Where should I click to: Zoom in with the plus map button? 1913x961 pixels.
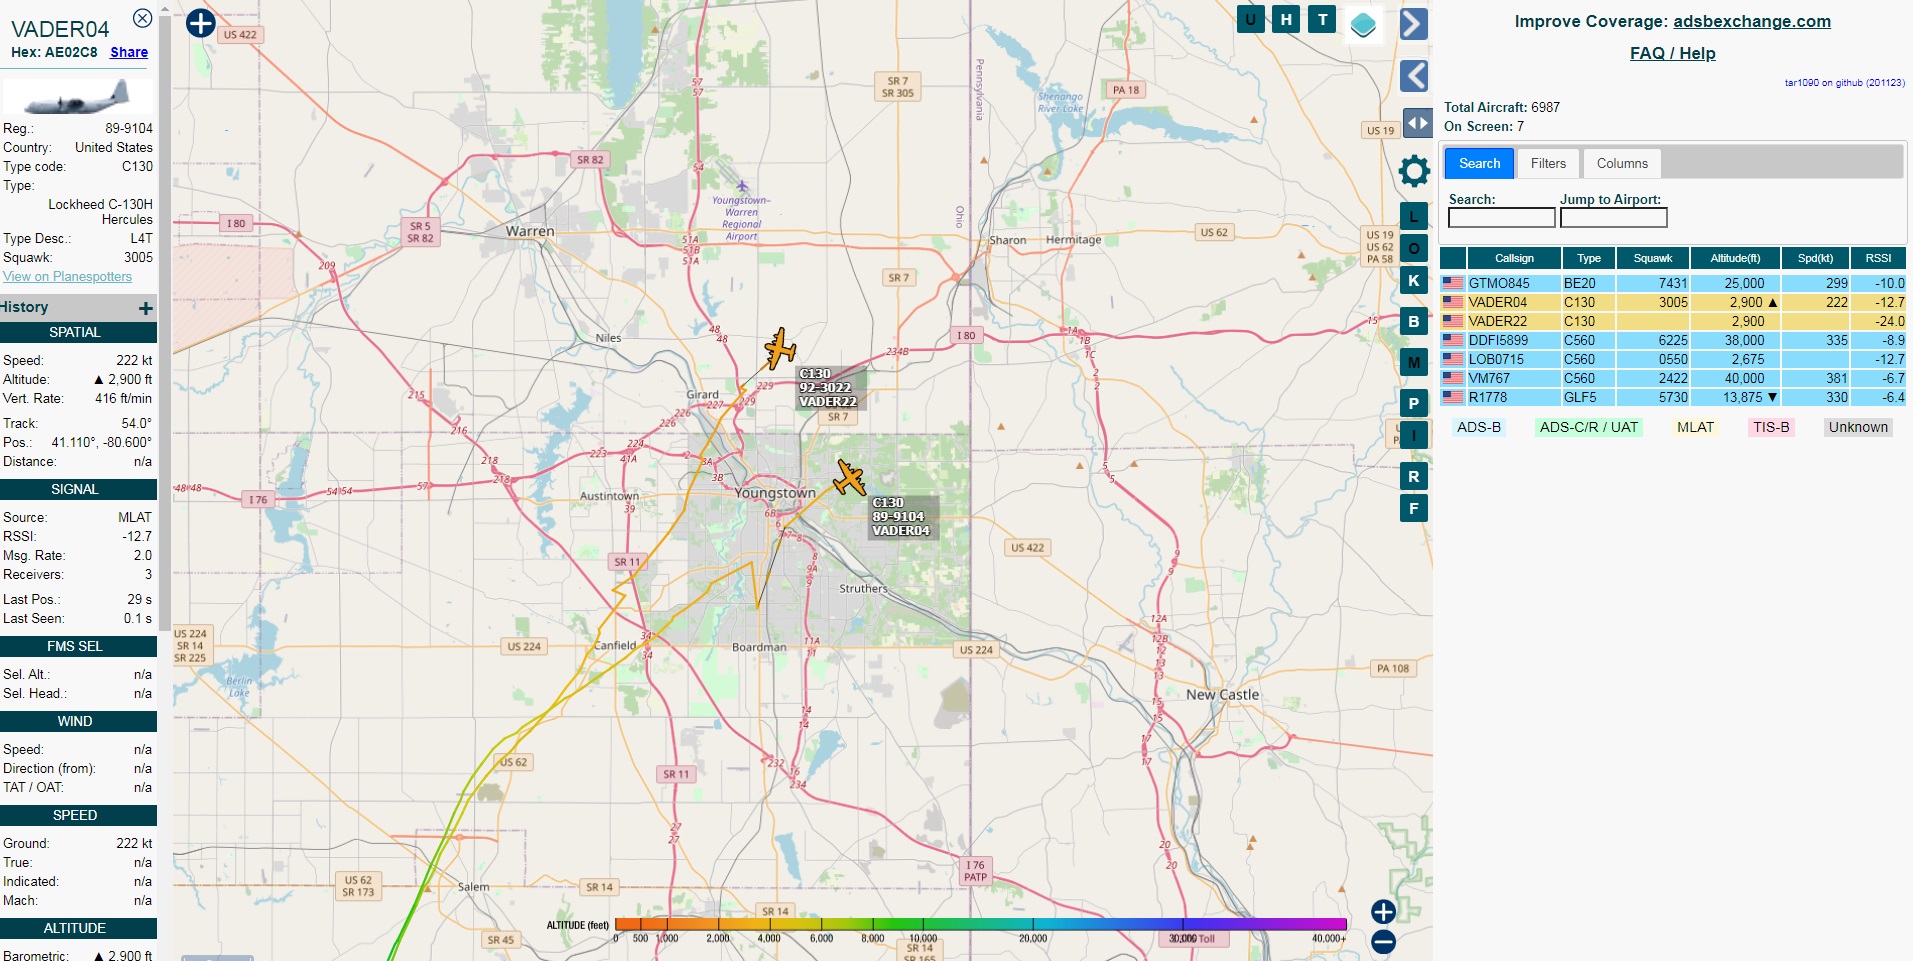coord(1383,912)
